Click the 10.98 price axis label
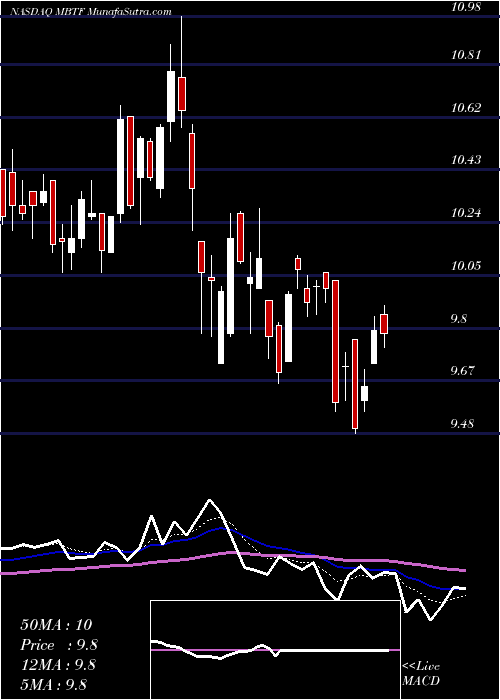Image resolution: width=500 pixels, height=700 pixels. click(x=466, y=7)
